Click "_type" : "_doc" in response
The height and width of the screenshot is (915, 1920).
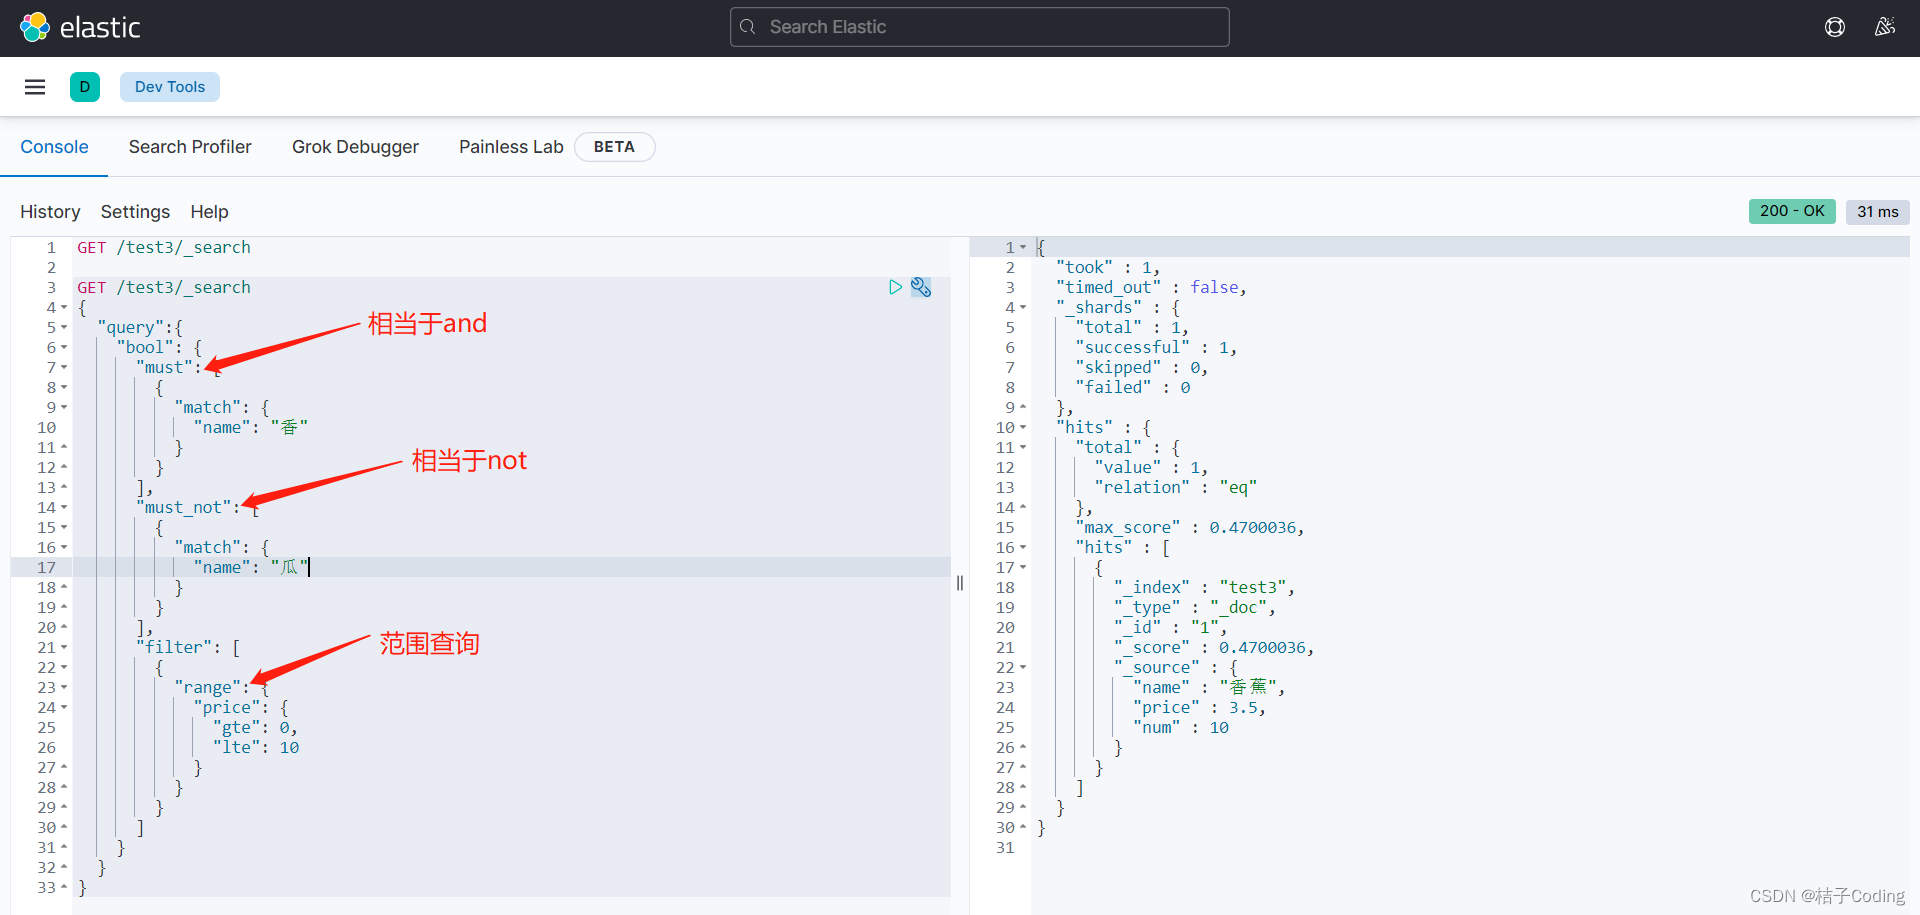click(1195, 607)
